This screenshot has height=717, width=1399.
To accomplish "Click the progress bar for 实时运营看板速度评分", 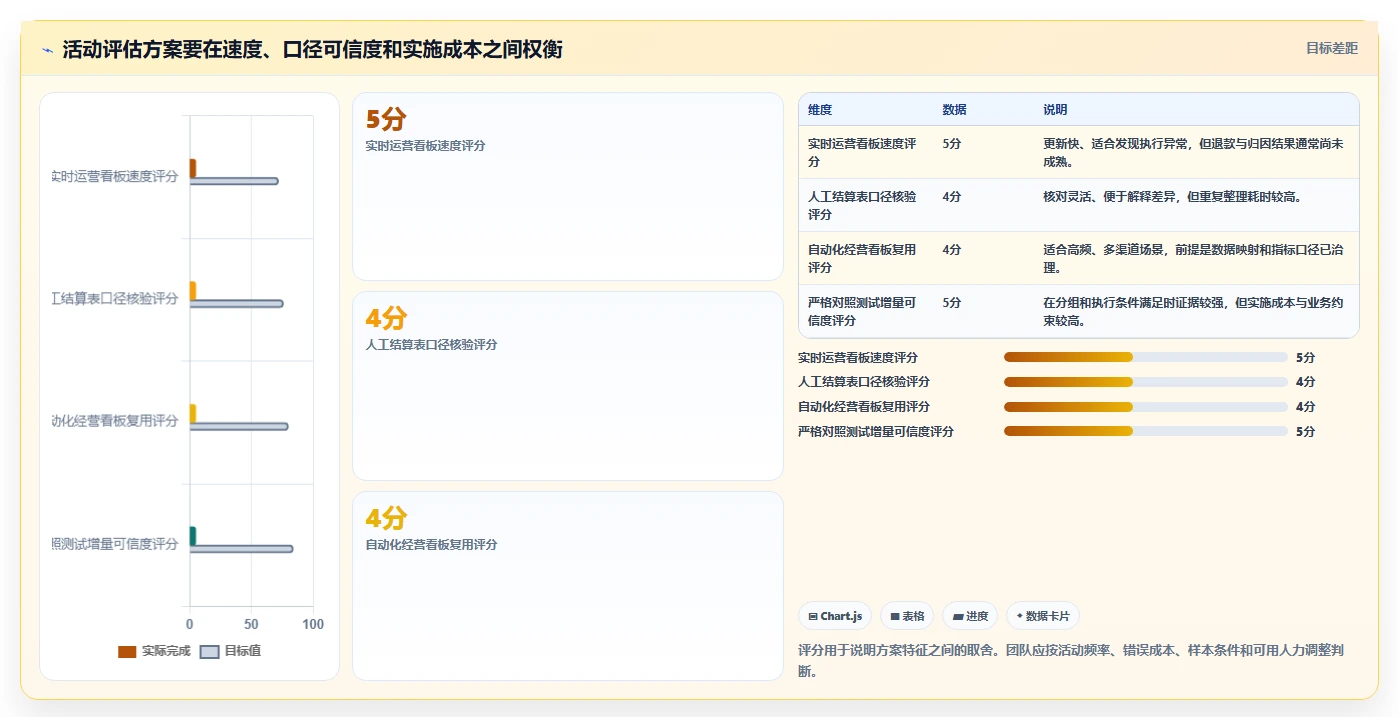I will click(x=1146, y=357).
